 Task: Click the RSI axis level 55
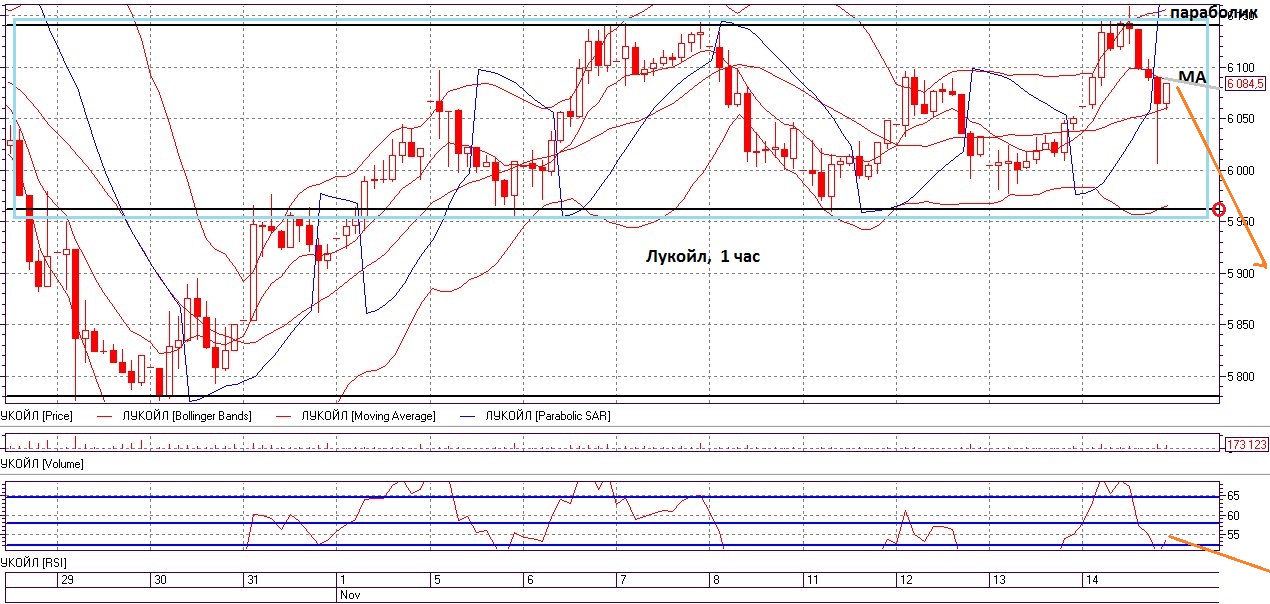tap(1233, 536)
